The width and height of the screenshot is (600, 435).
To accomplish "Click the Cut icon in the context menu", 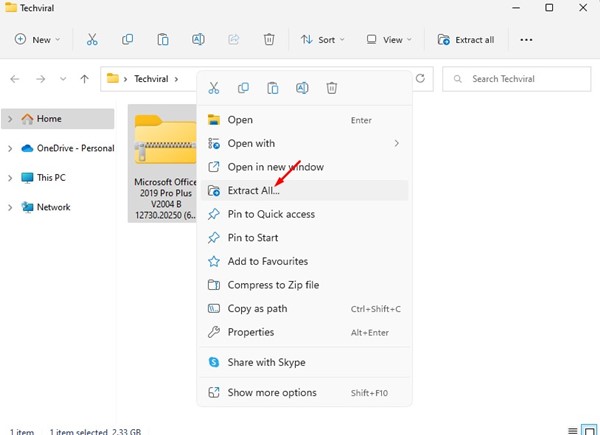I will [x=214, y=88].
